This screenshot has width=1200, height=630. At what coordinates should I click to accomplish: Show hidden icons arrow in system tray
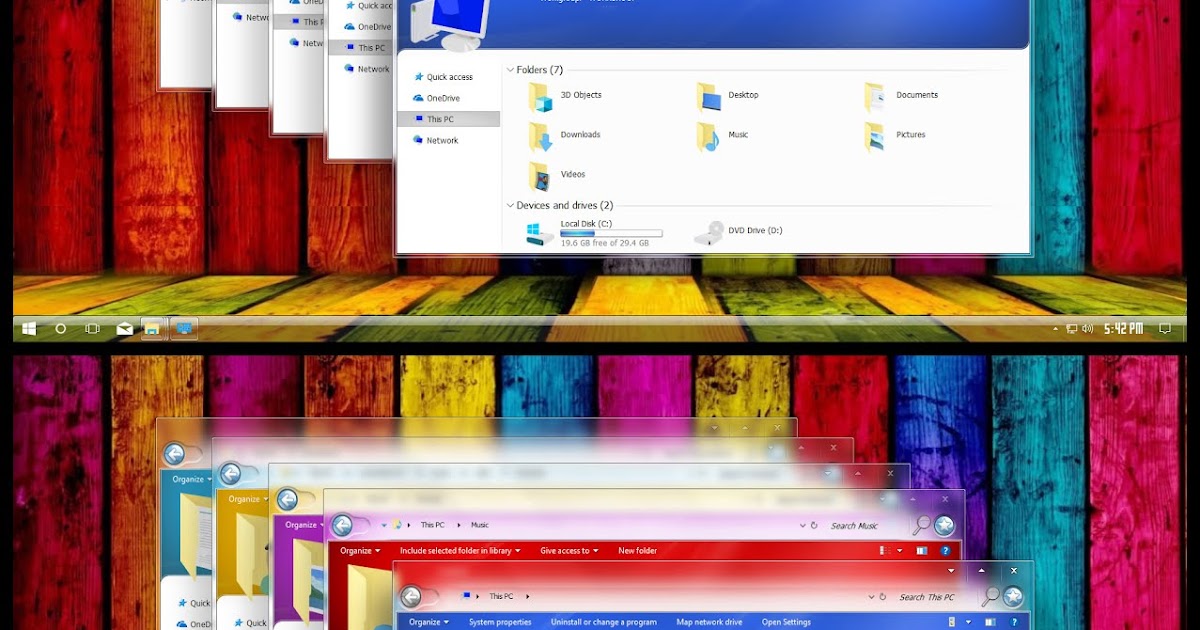pos(1056,329)
